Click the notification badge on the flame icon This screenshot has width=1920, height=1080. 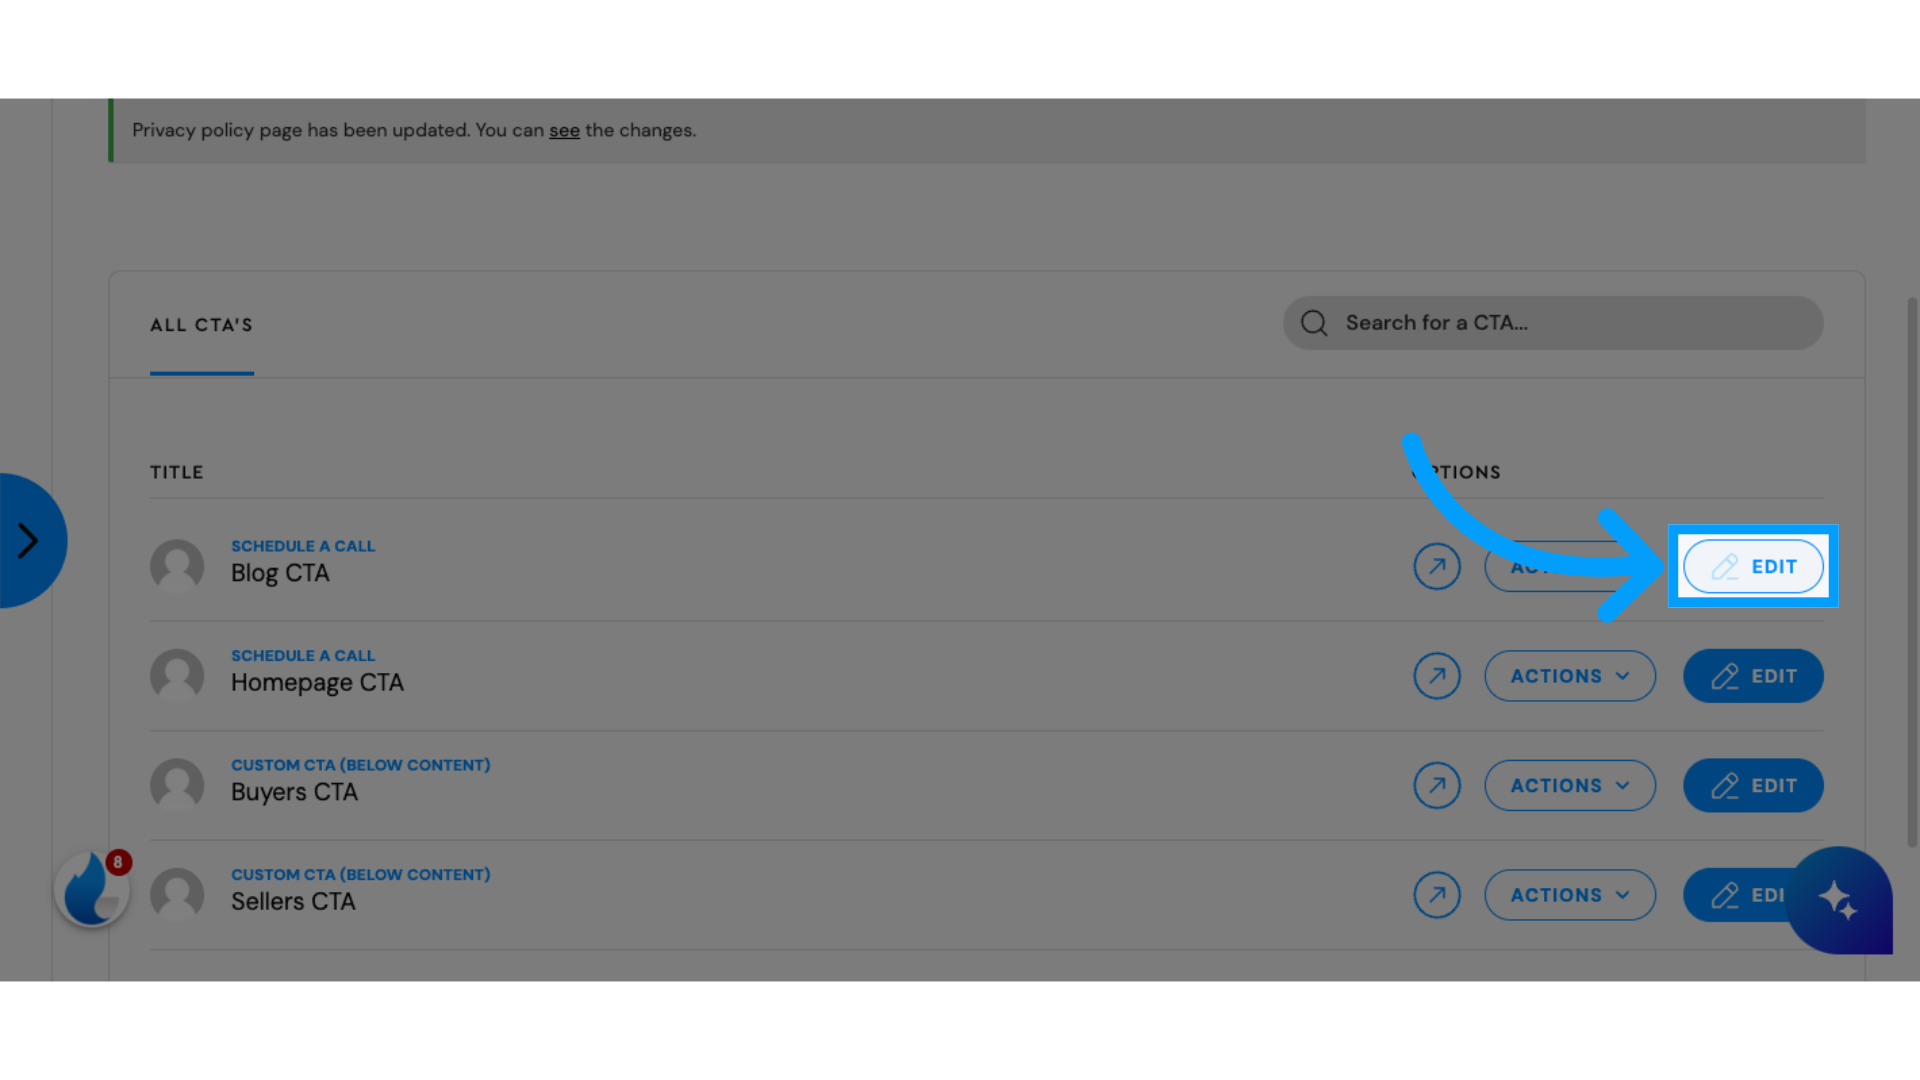click(117, 862)
